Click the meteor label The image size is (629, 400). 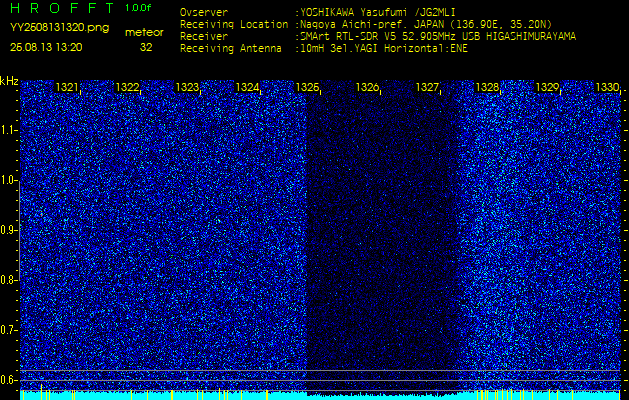point(144,33)
